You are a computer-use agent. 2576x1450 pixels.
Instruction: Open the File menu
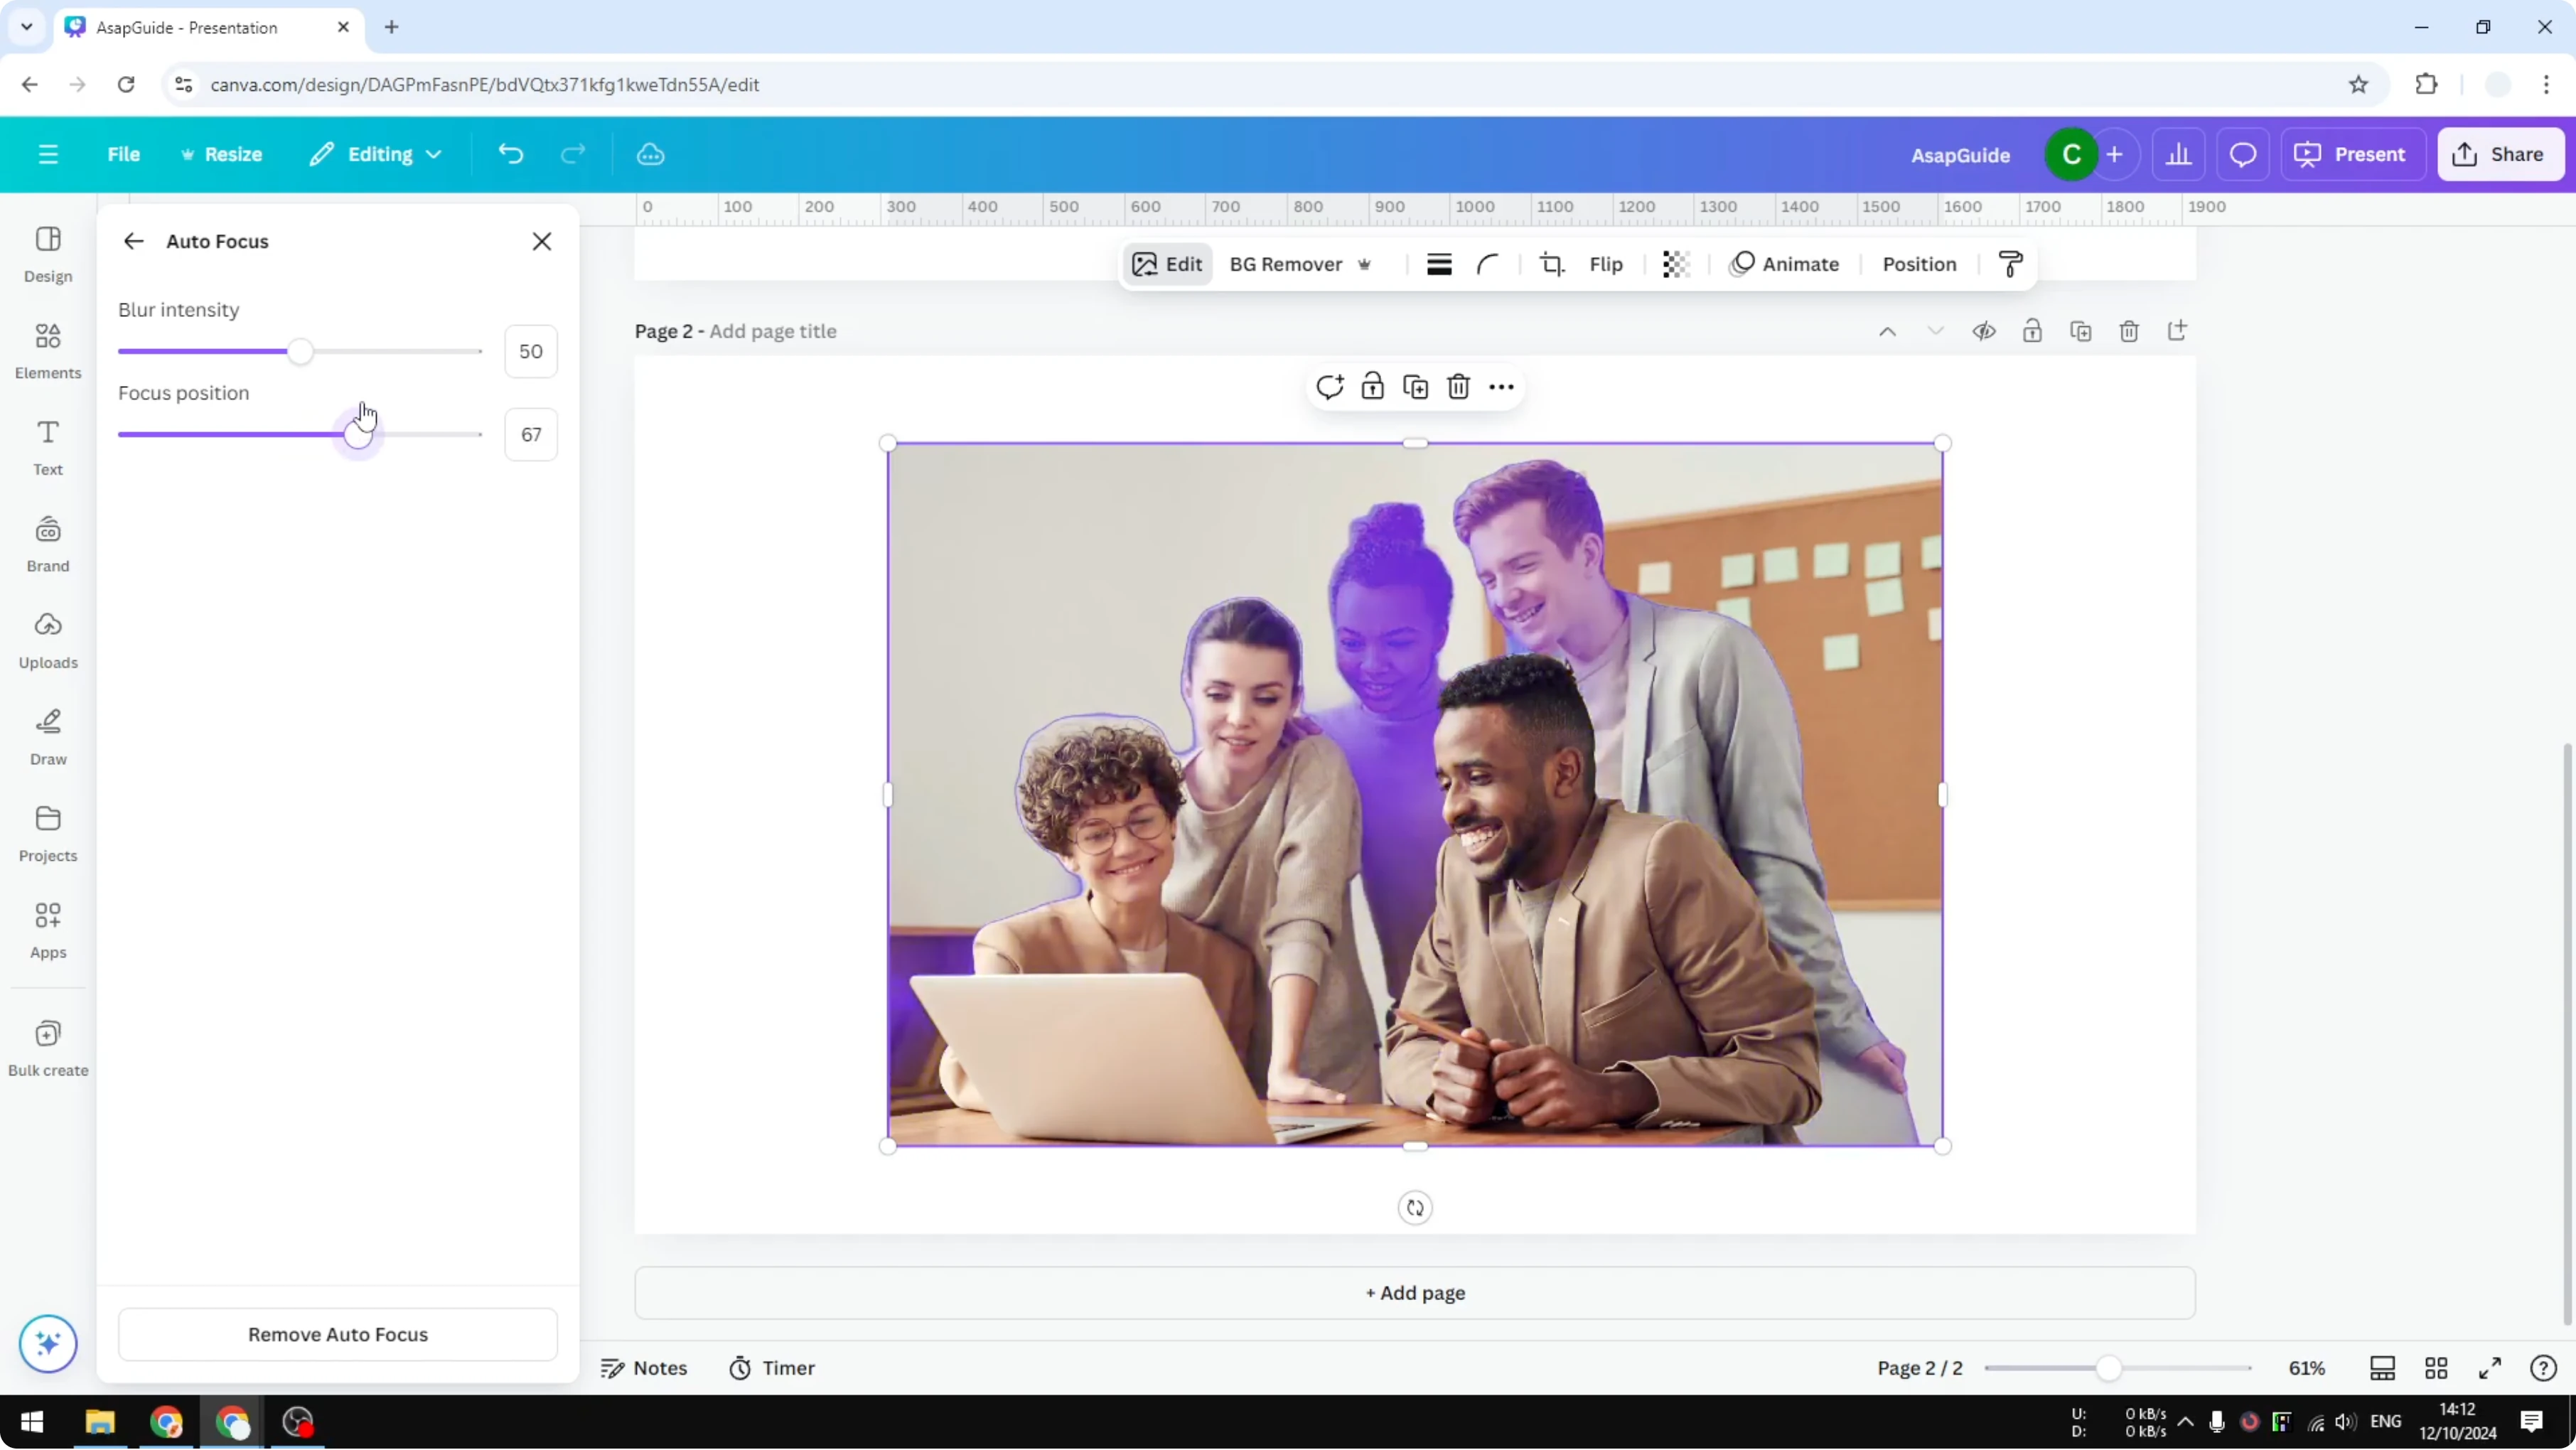tap(124, 154)
